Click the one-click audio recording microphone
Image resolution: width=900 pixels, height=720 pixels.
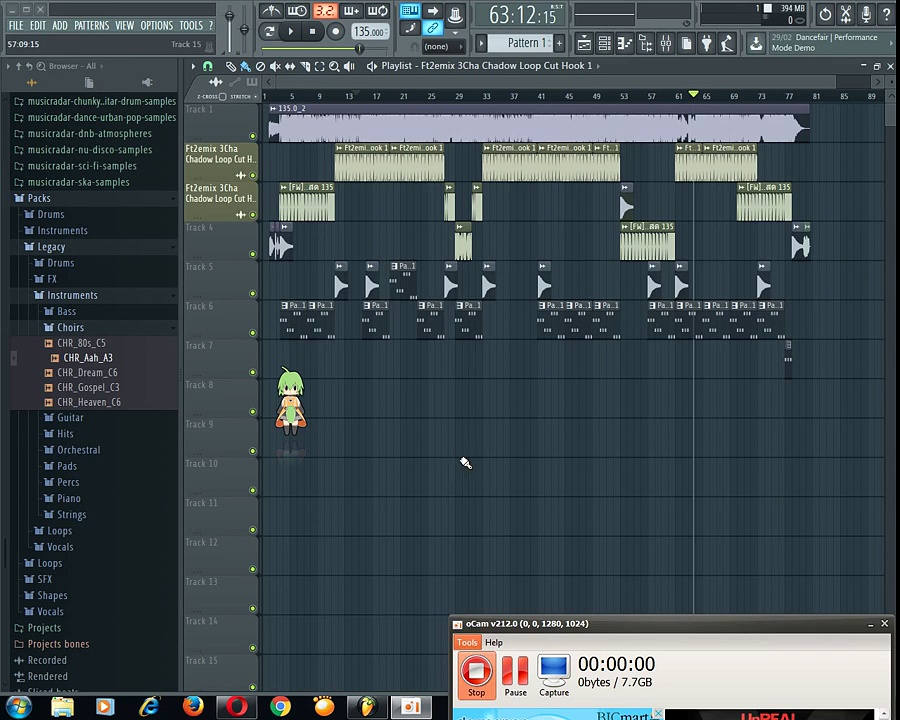[x=866, y=14]
